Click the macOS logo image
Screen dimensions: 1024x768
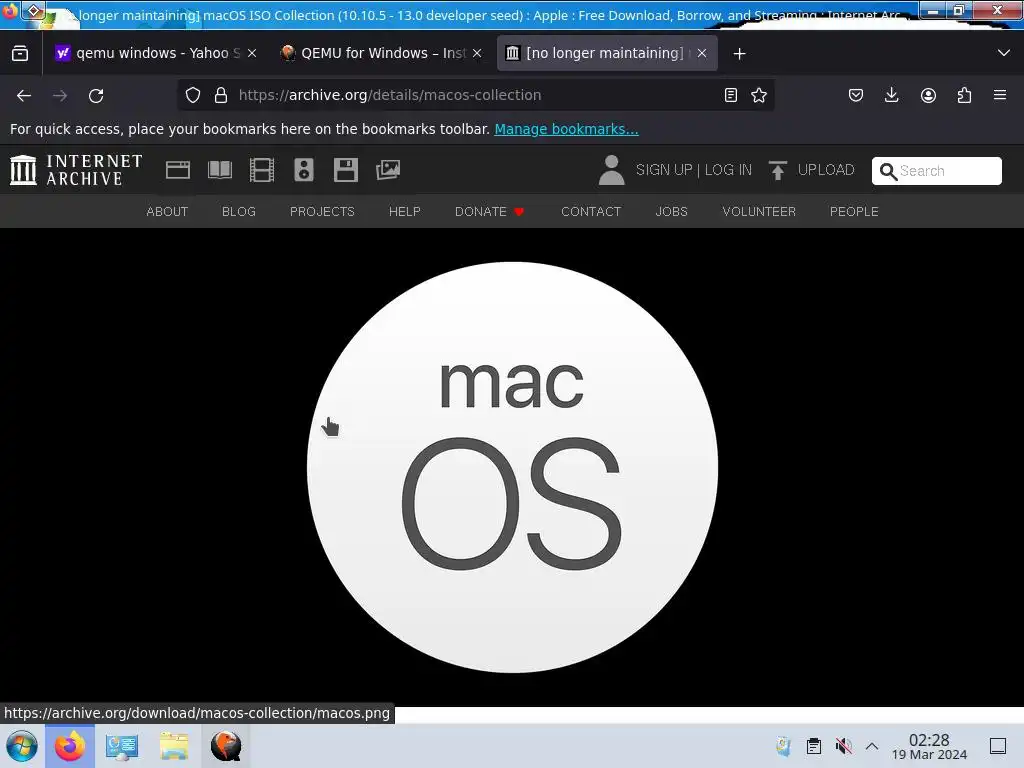click(x=513, y=467)
